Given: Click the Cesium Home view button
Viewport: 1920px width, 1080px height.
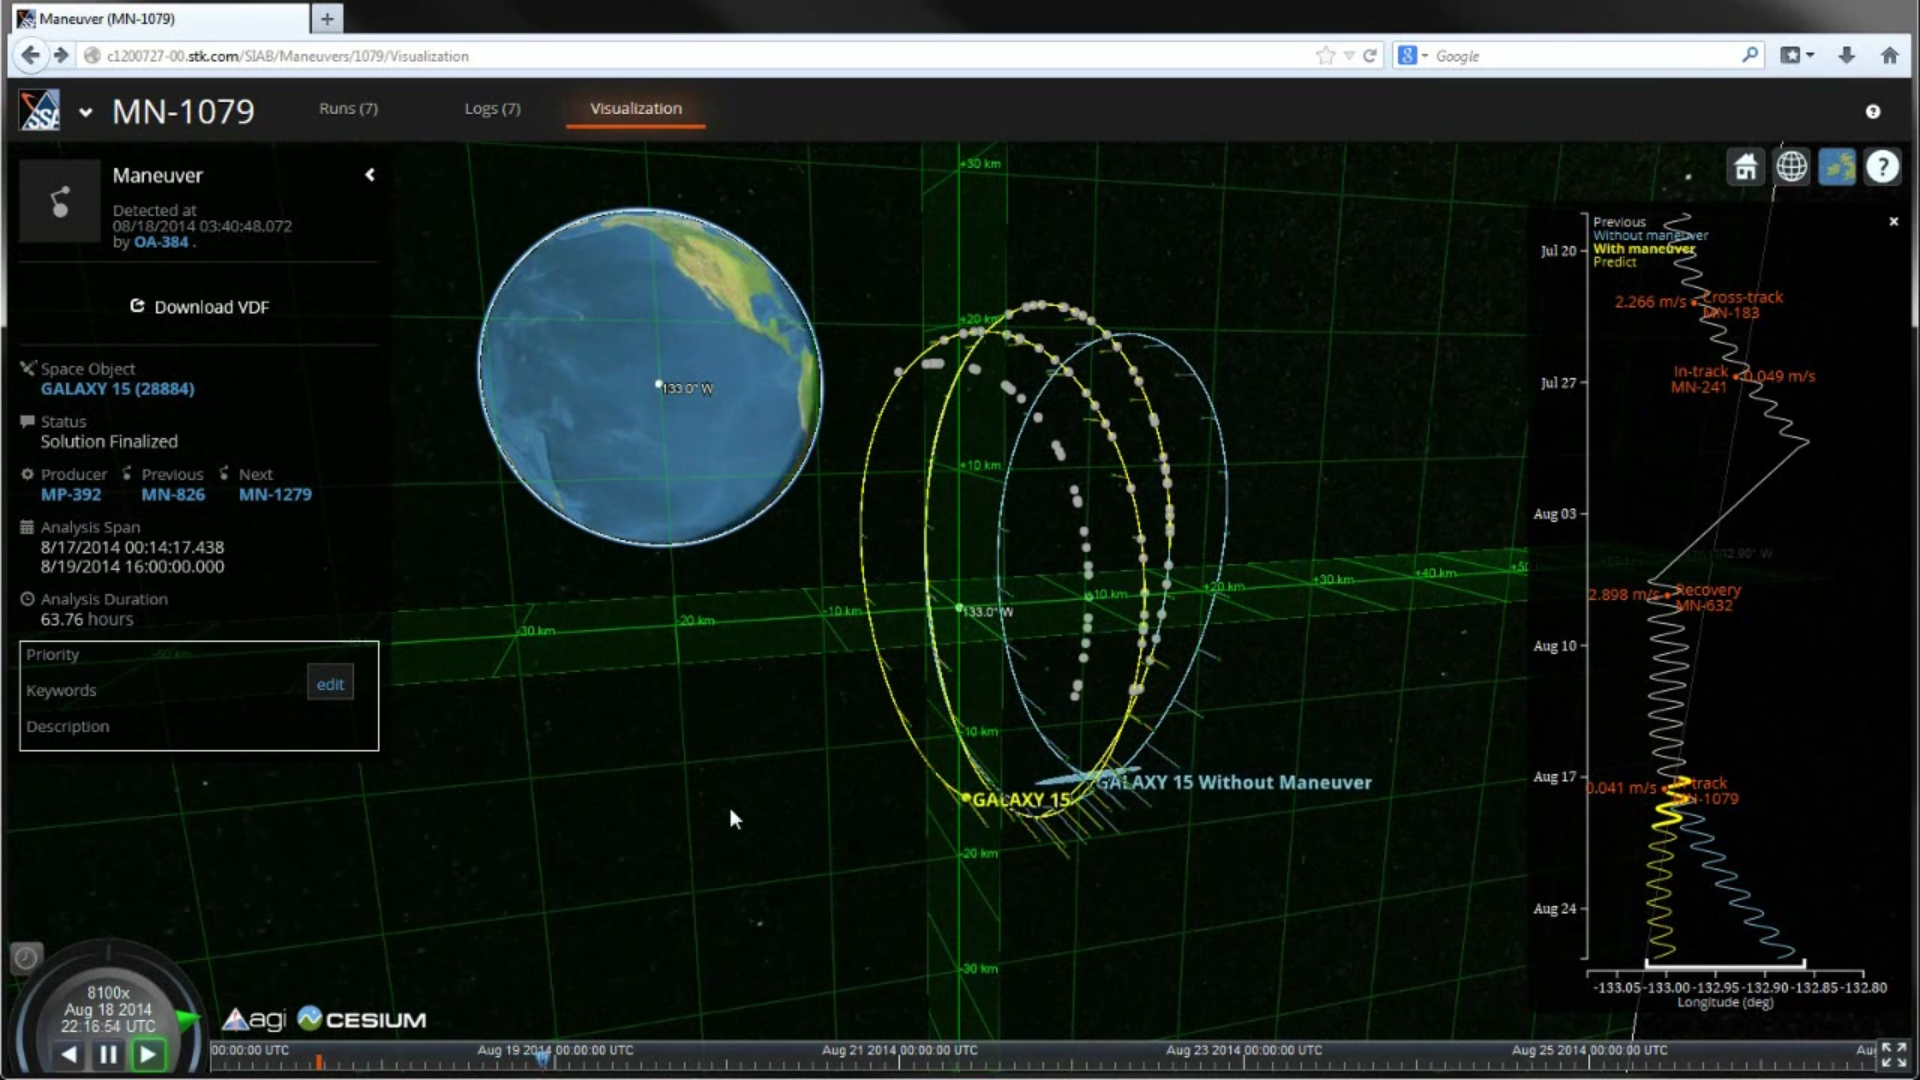Looking at the screenshot, I should coord(1746,167).
